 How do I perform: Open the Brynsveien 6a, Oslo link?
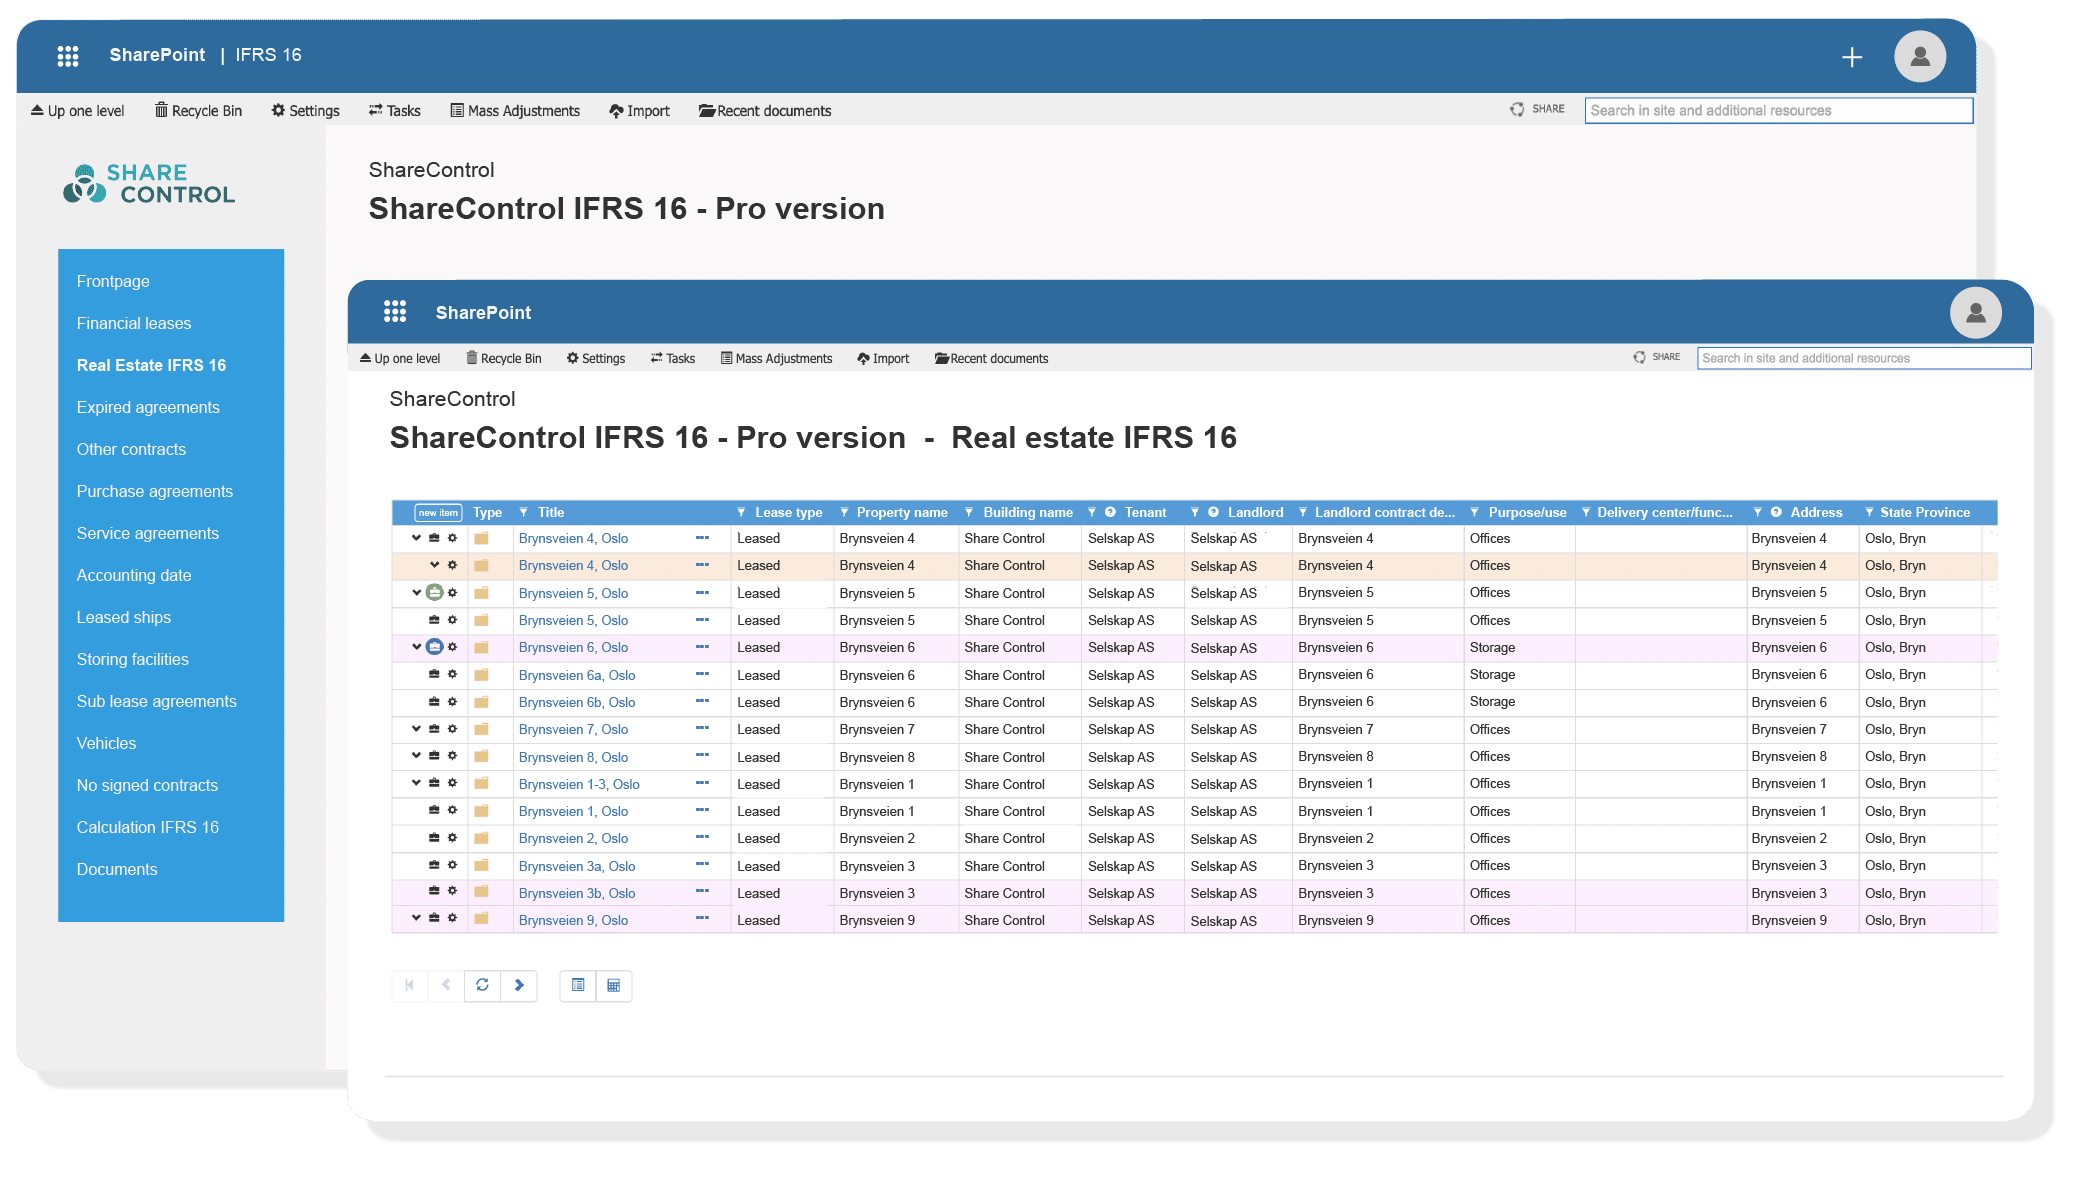click(576, 675)
